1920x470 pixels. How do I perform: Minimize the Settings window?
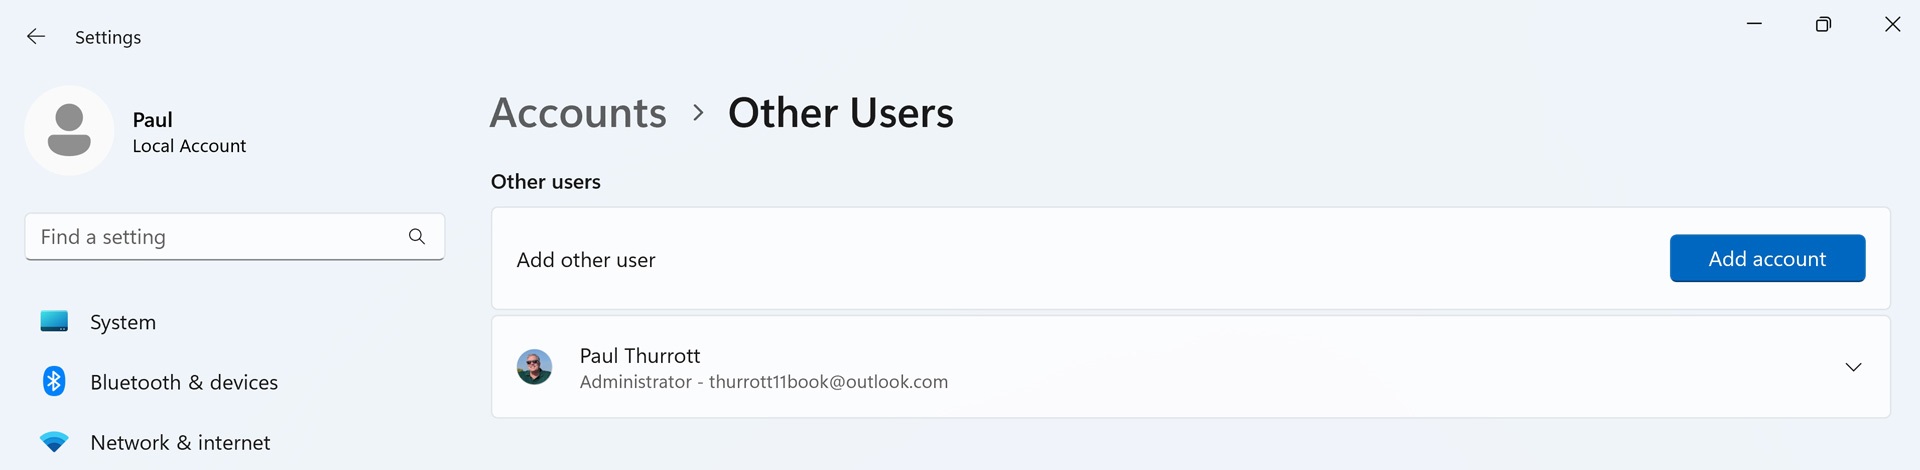tap(1754, 24)
